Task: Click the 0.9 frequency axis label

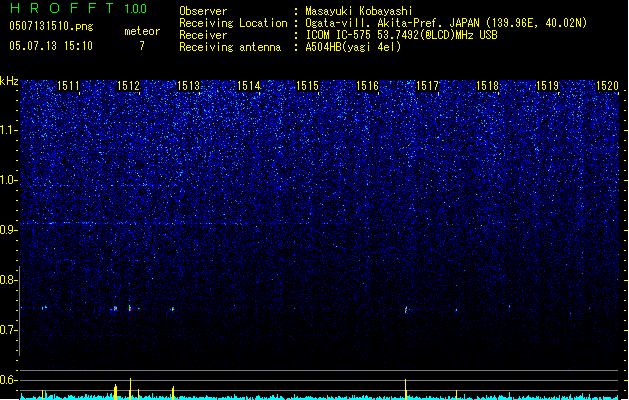Action: click(x=9, y=230)
